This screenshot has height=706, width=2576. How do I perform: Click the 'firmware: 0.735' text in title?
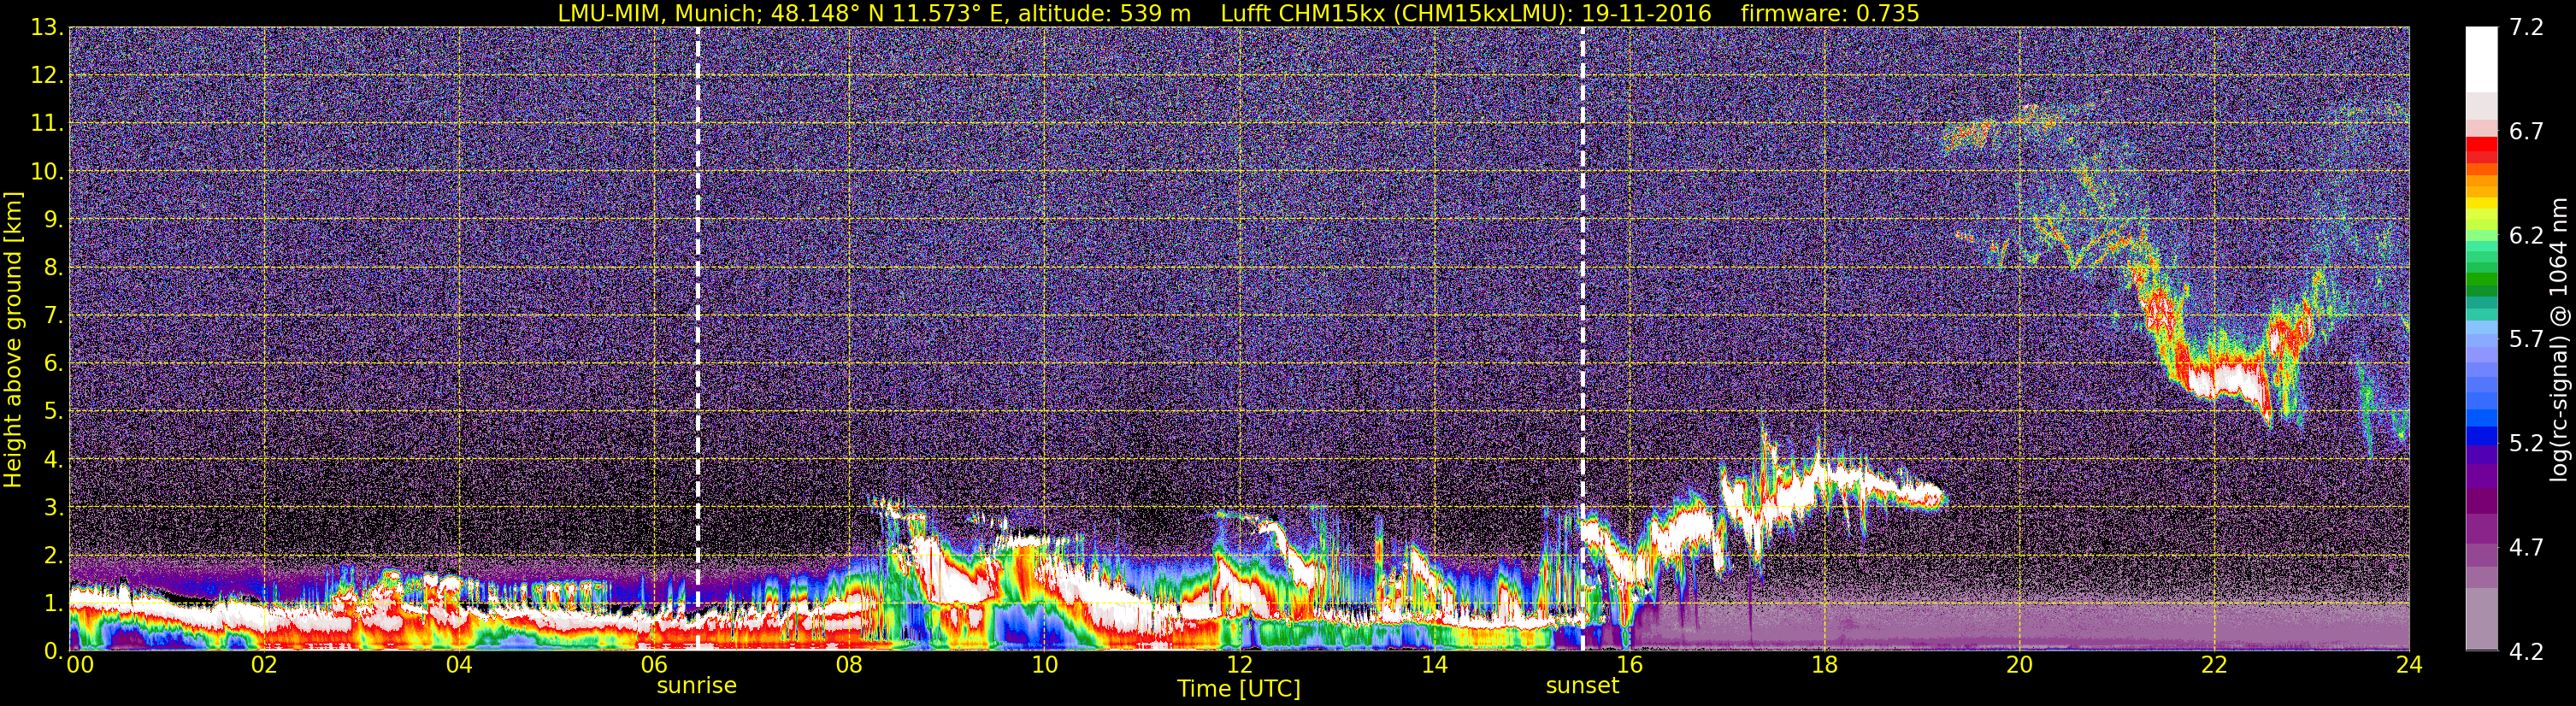(x=1829, y=13)
